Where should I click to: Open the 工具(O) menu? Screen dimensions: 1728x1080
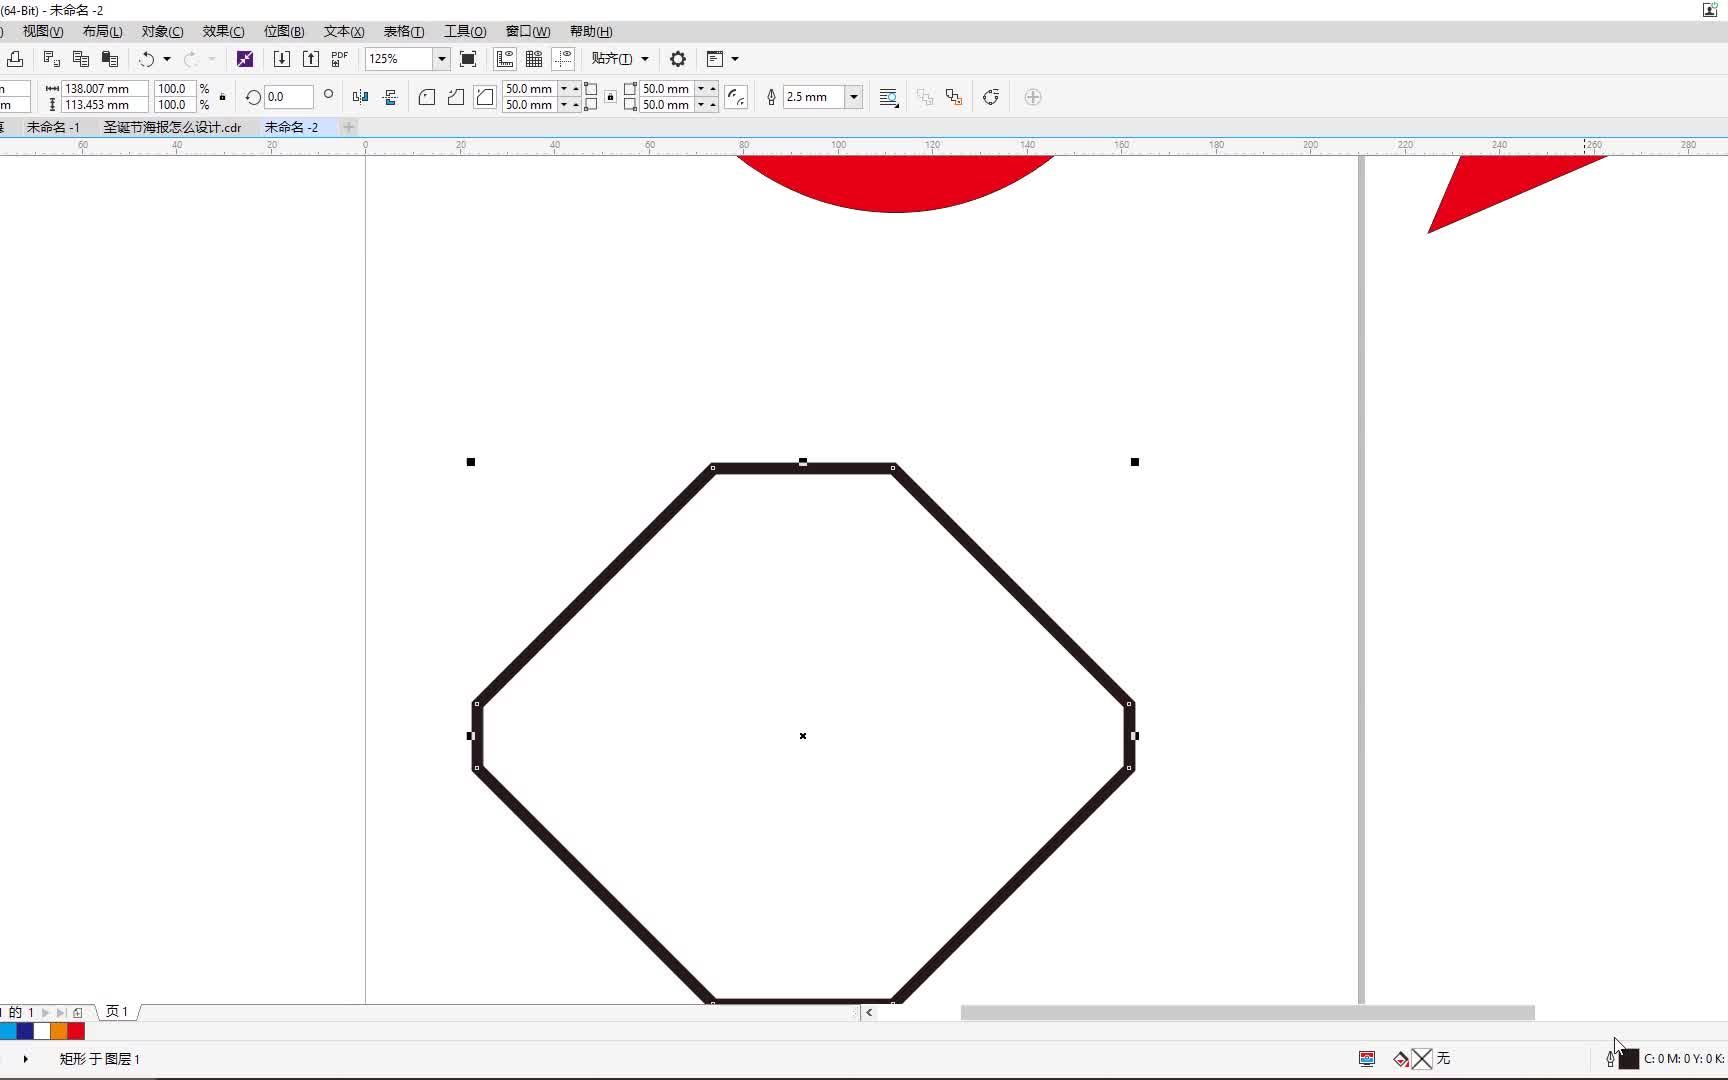pyautogui.click(x=465, y=32)
